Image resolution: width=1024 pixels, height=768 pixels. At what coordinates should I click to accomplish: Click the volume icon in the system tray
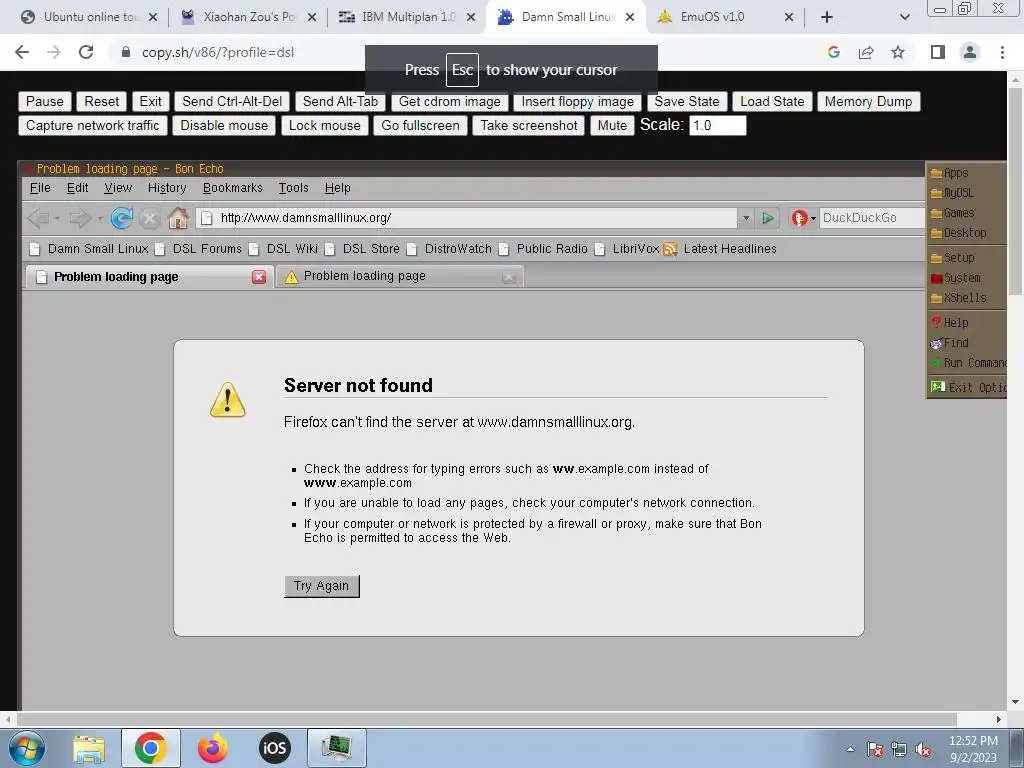click(x=923, y=749)
